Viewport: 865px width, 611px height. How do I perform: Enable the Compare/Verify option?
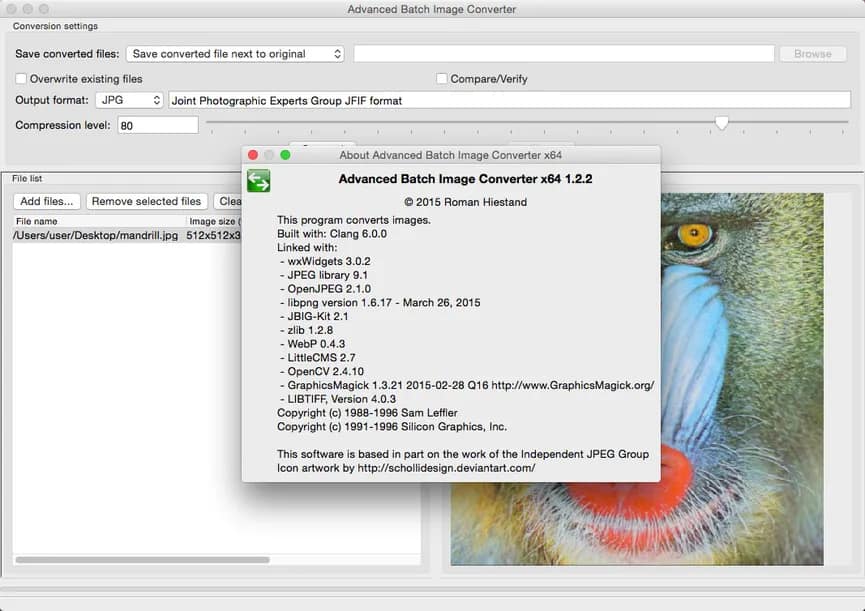click(440, 78)
